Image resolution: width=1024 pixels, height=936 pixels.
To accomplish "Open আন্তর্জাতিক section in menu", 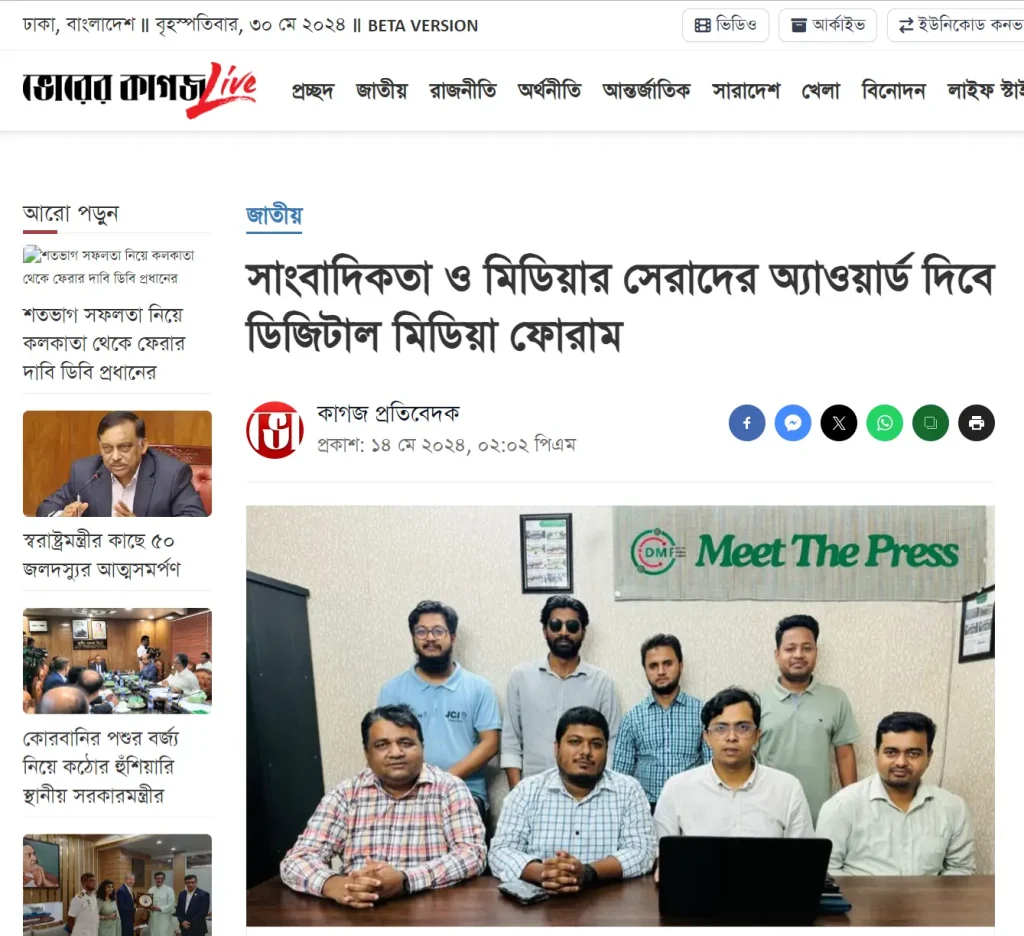I will (647, 90).
